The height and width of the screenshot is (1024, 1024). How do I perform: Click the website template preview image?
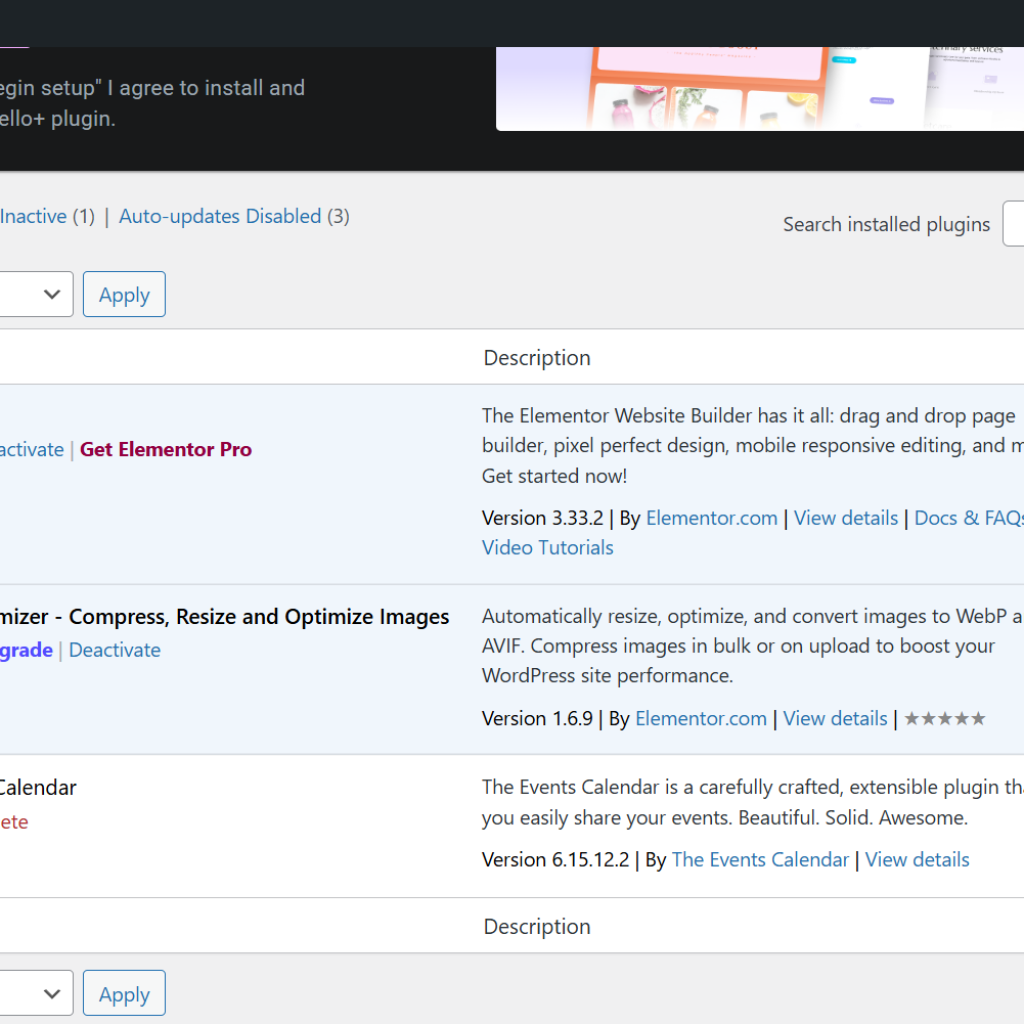[760, 88]
